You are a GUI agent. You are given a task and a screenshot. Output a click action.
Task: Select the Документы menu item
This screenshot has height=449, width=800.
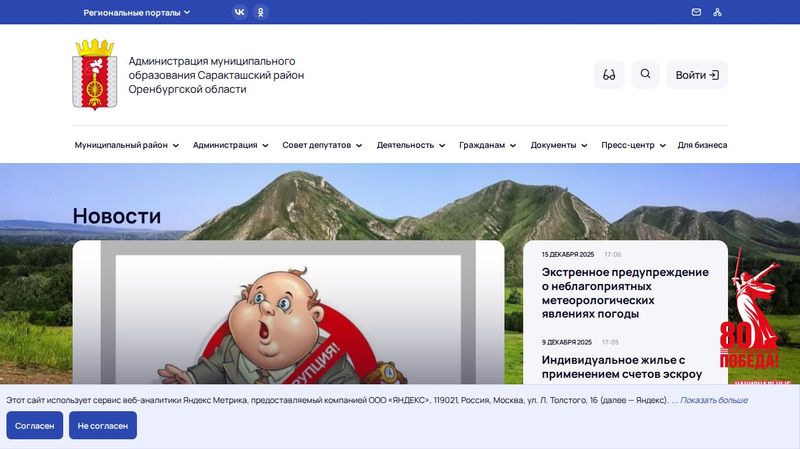point(559,145)
